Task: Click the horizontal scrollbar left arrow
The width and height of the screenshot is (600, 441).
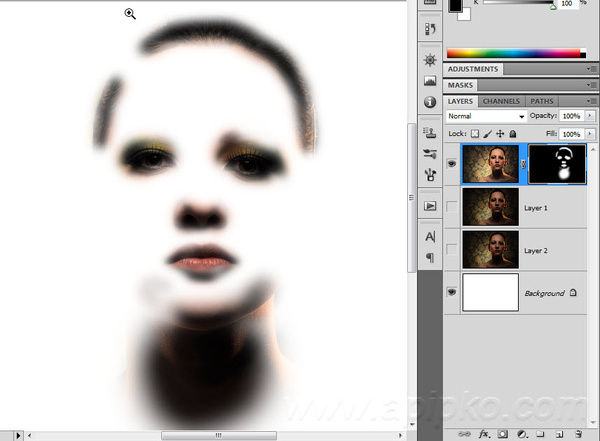Action: [x=29, y=435]
